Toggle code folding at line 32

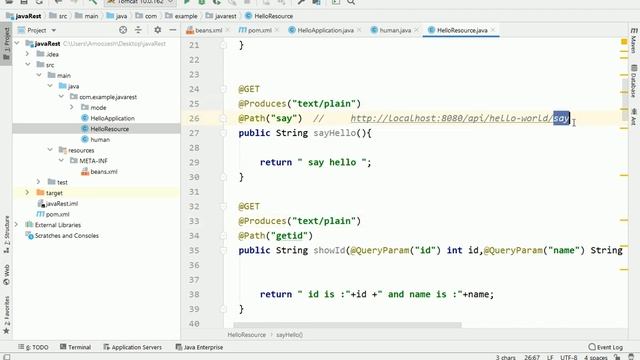(x=223, y=206)
